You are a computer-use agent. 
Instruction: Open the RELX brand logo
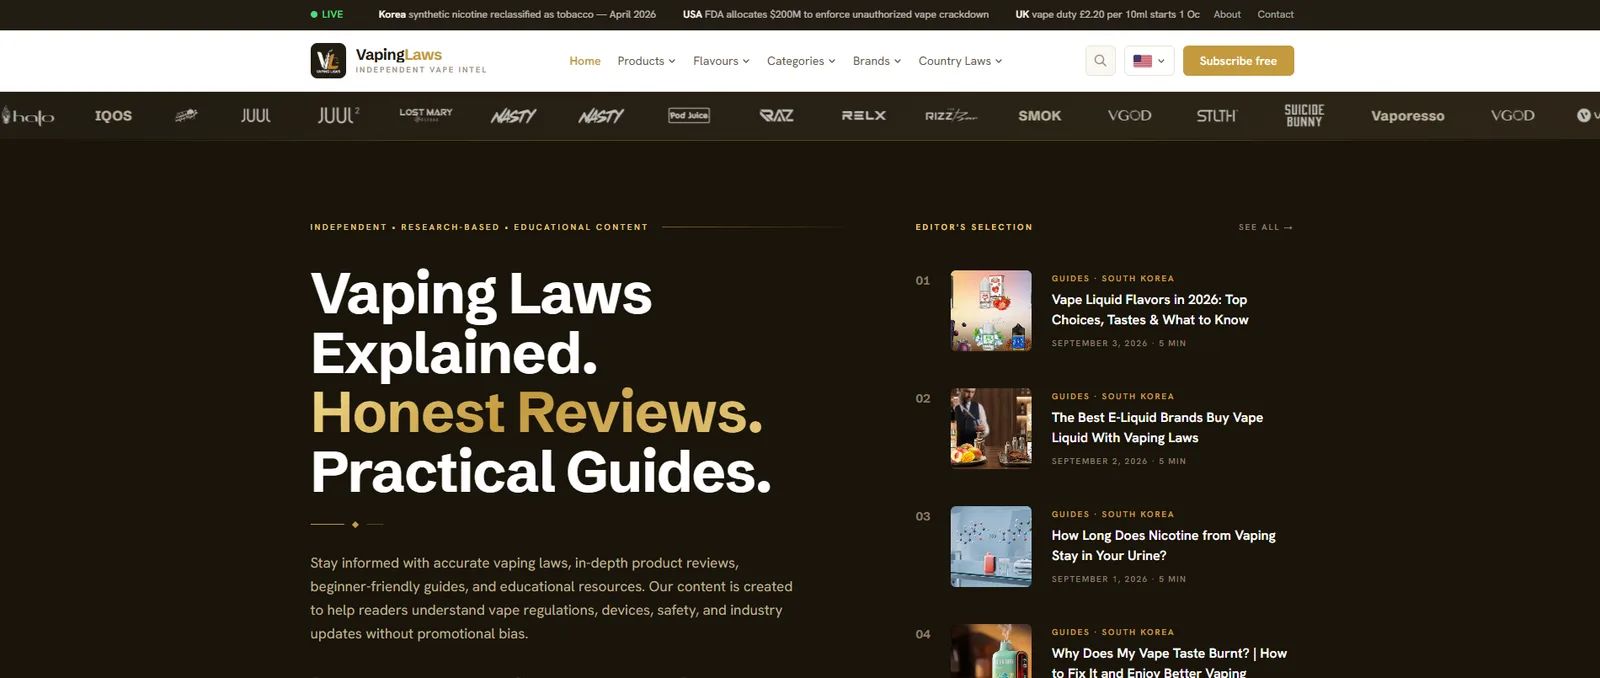pyautogui.click(x=864, y=116)
